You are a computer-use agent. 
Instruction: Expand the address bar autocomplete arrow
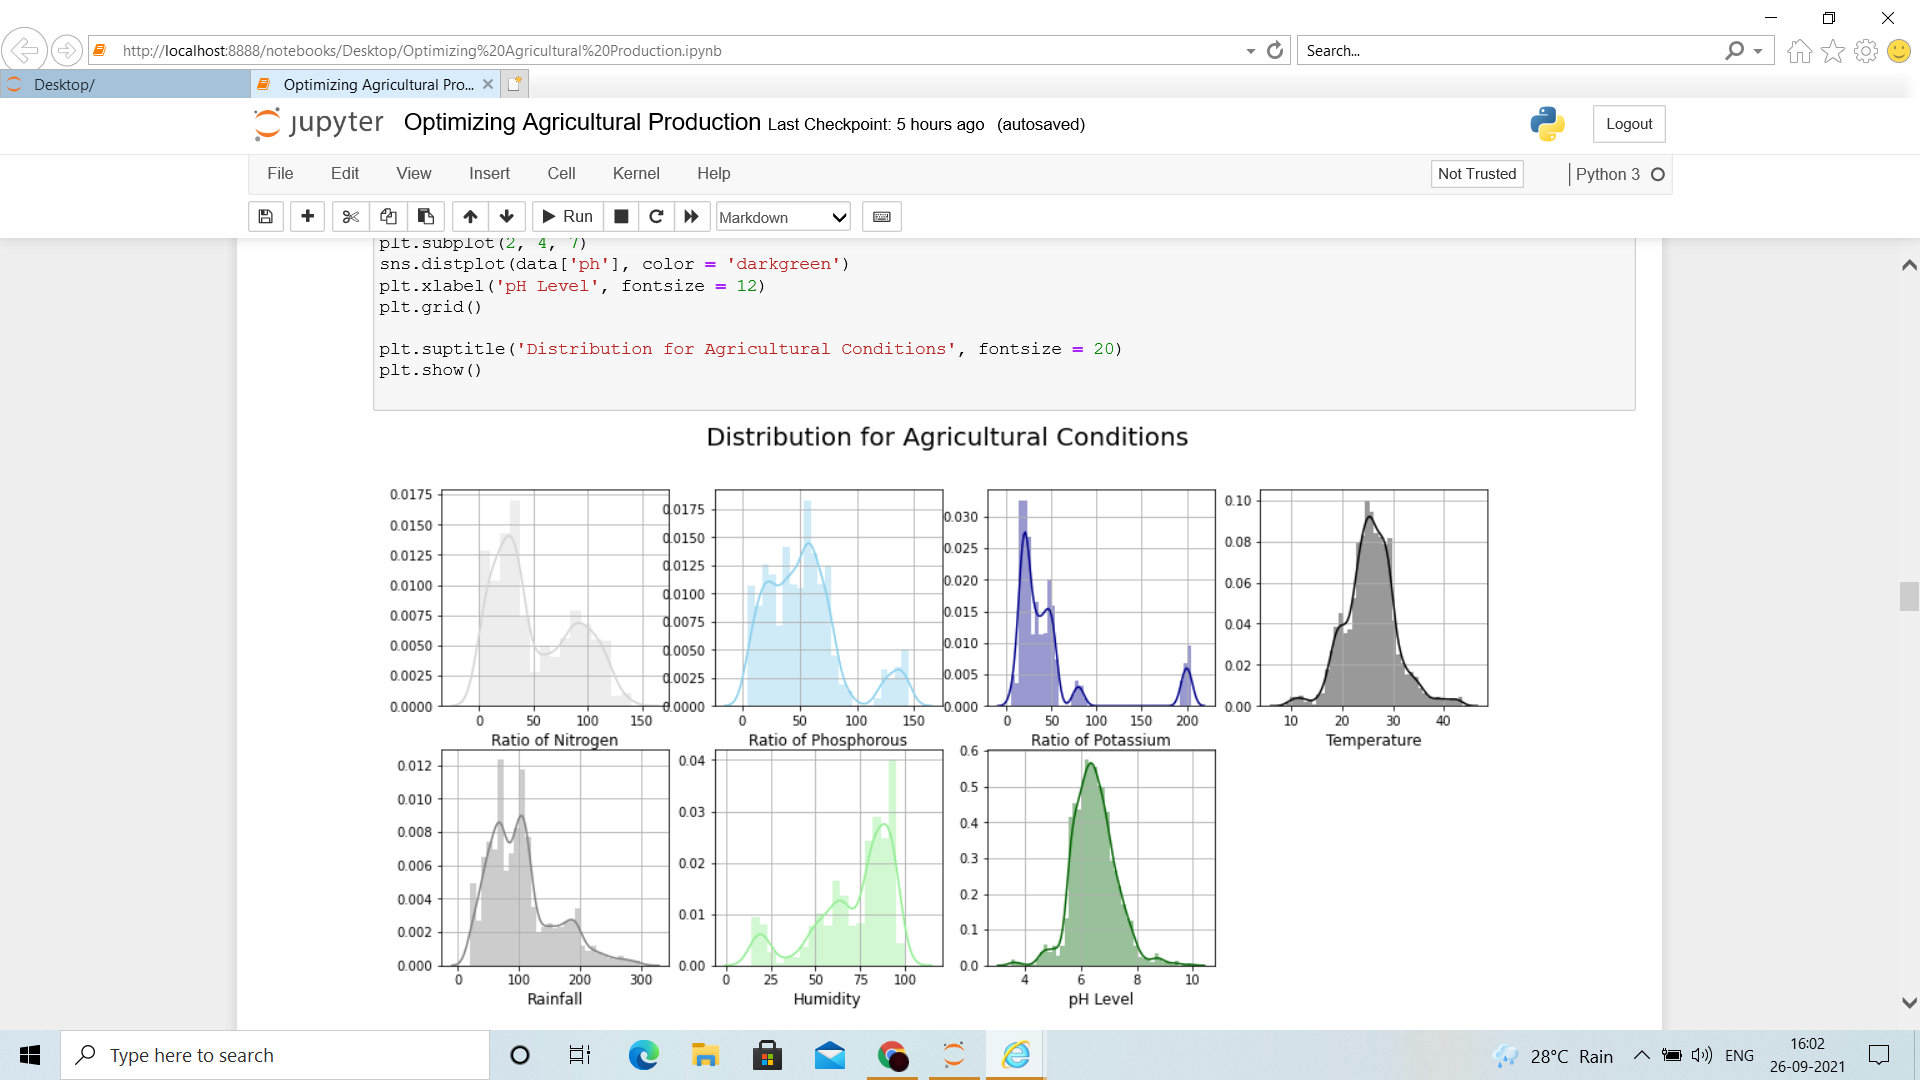tap(1249, 50)
